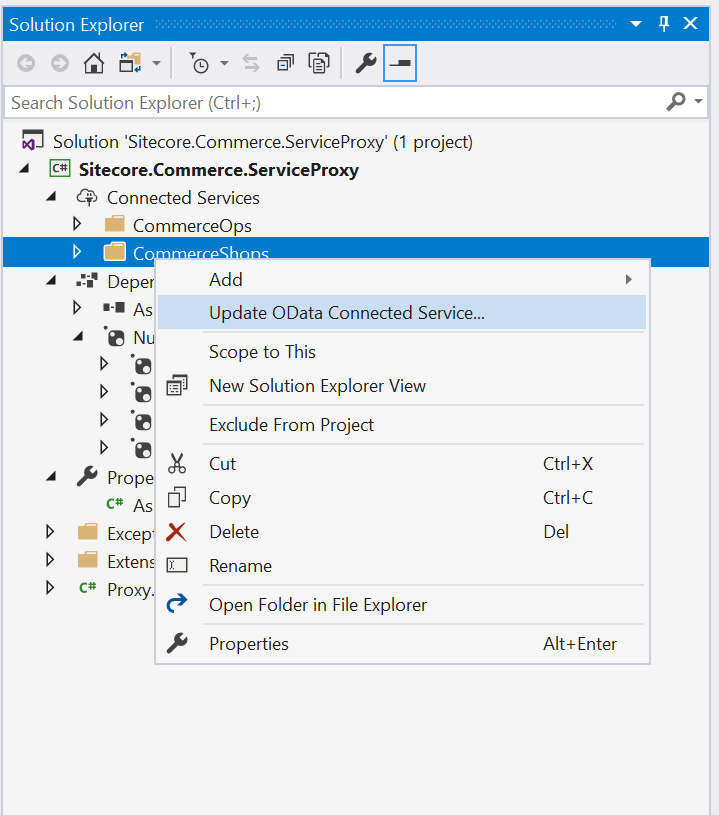This screenshot has height=815, width=719.
Task: Toggle Auto Hide pin on Solution Explorer
Action: click(664, 23)
